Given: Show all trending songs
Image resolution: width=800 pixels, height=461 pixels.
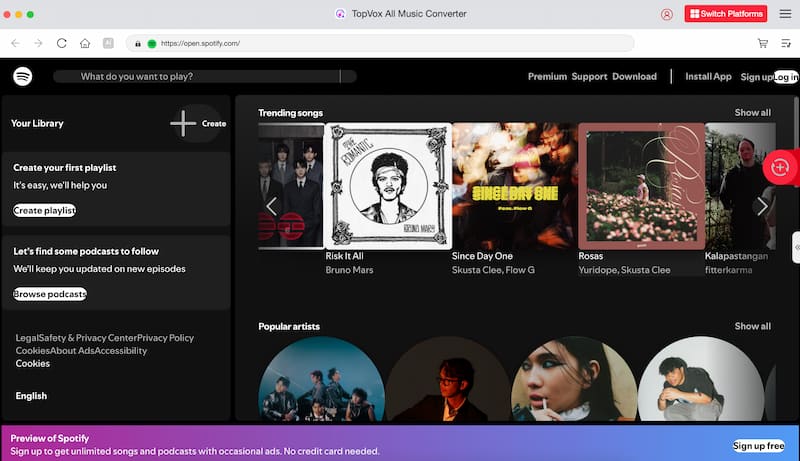Looking at the screenshot, I should (753, 113).
